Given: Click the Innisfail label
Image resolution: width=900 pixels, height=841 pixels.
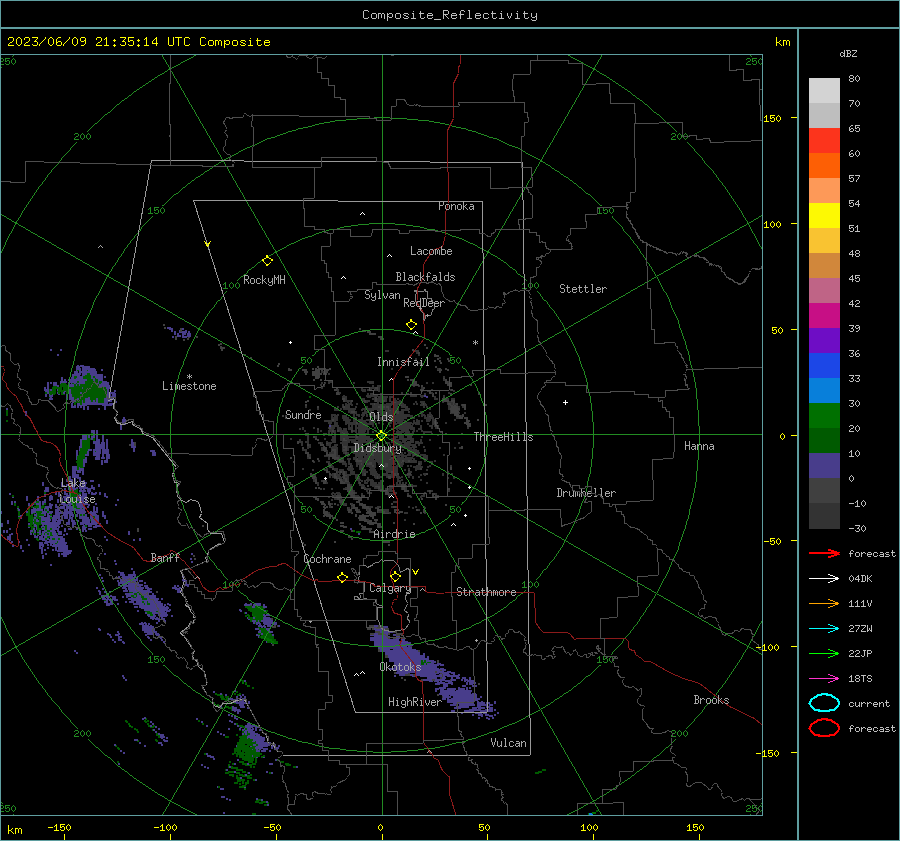Looking at the screenshot, I should (x=403, y=362).
